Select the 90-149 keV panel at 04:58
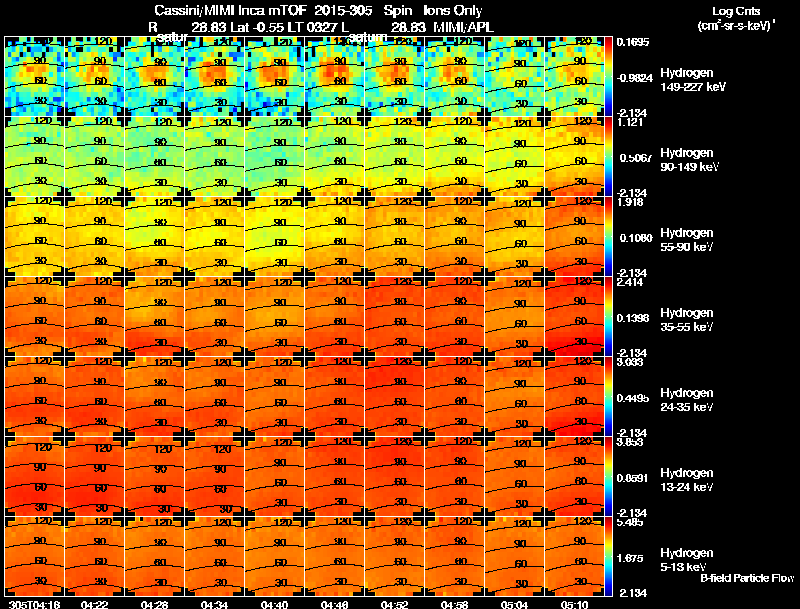The height and width of the screenshot is (609, 800). (x=455, y=156)
